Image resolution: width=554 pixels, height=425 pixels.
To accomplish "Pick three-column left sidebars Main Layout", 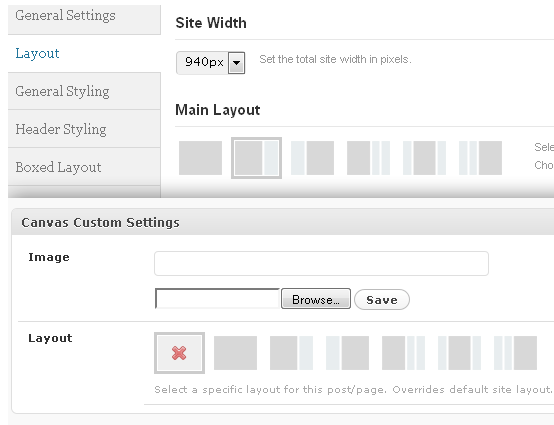I will (x=481, y=158).
